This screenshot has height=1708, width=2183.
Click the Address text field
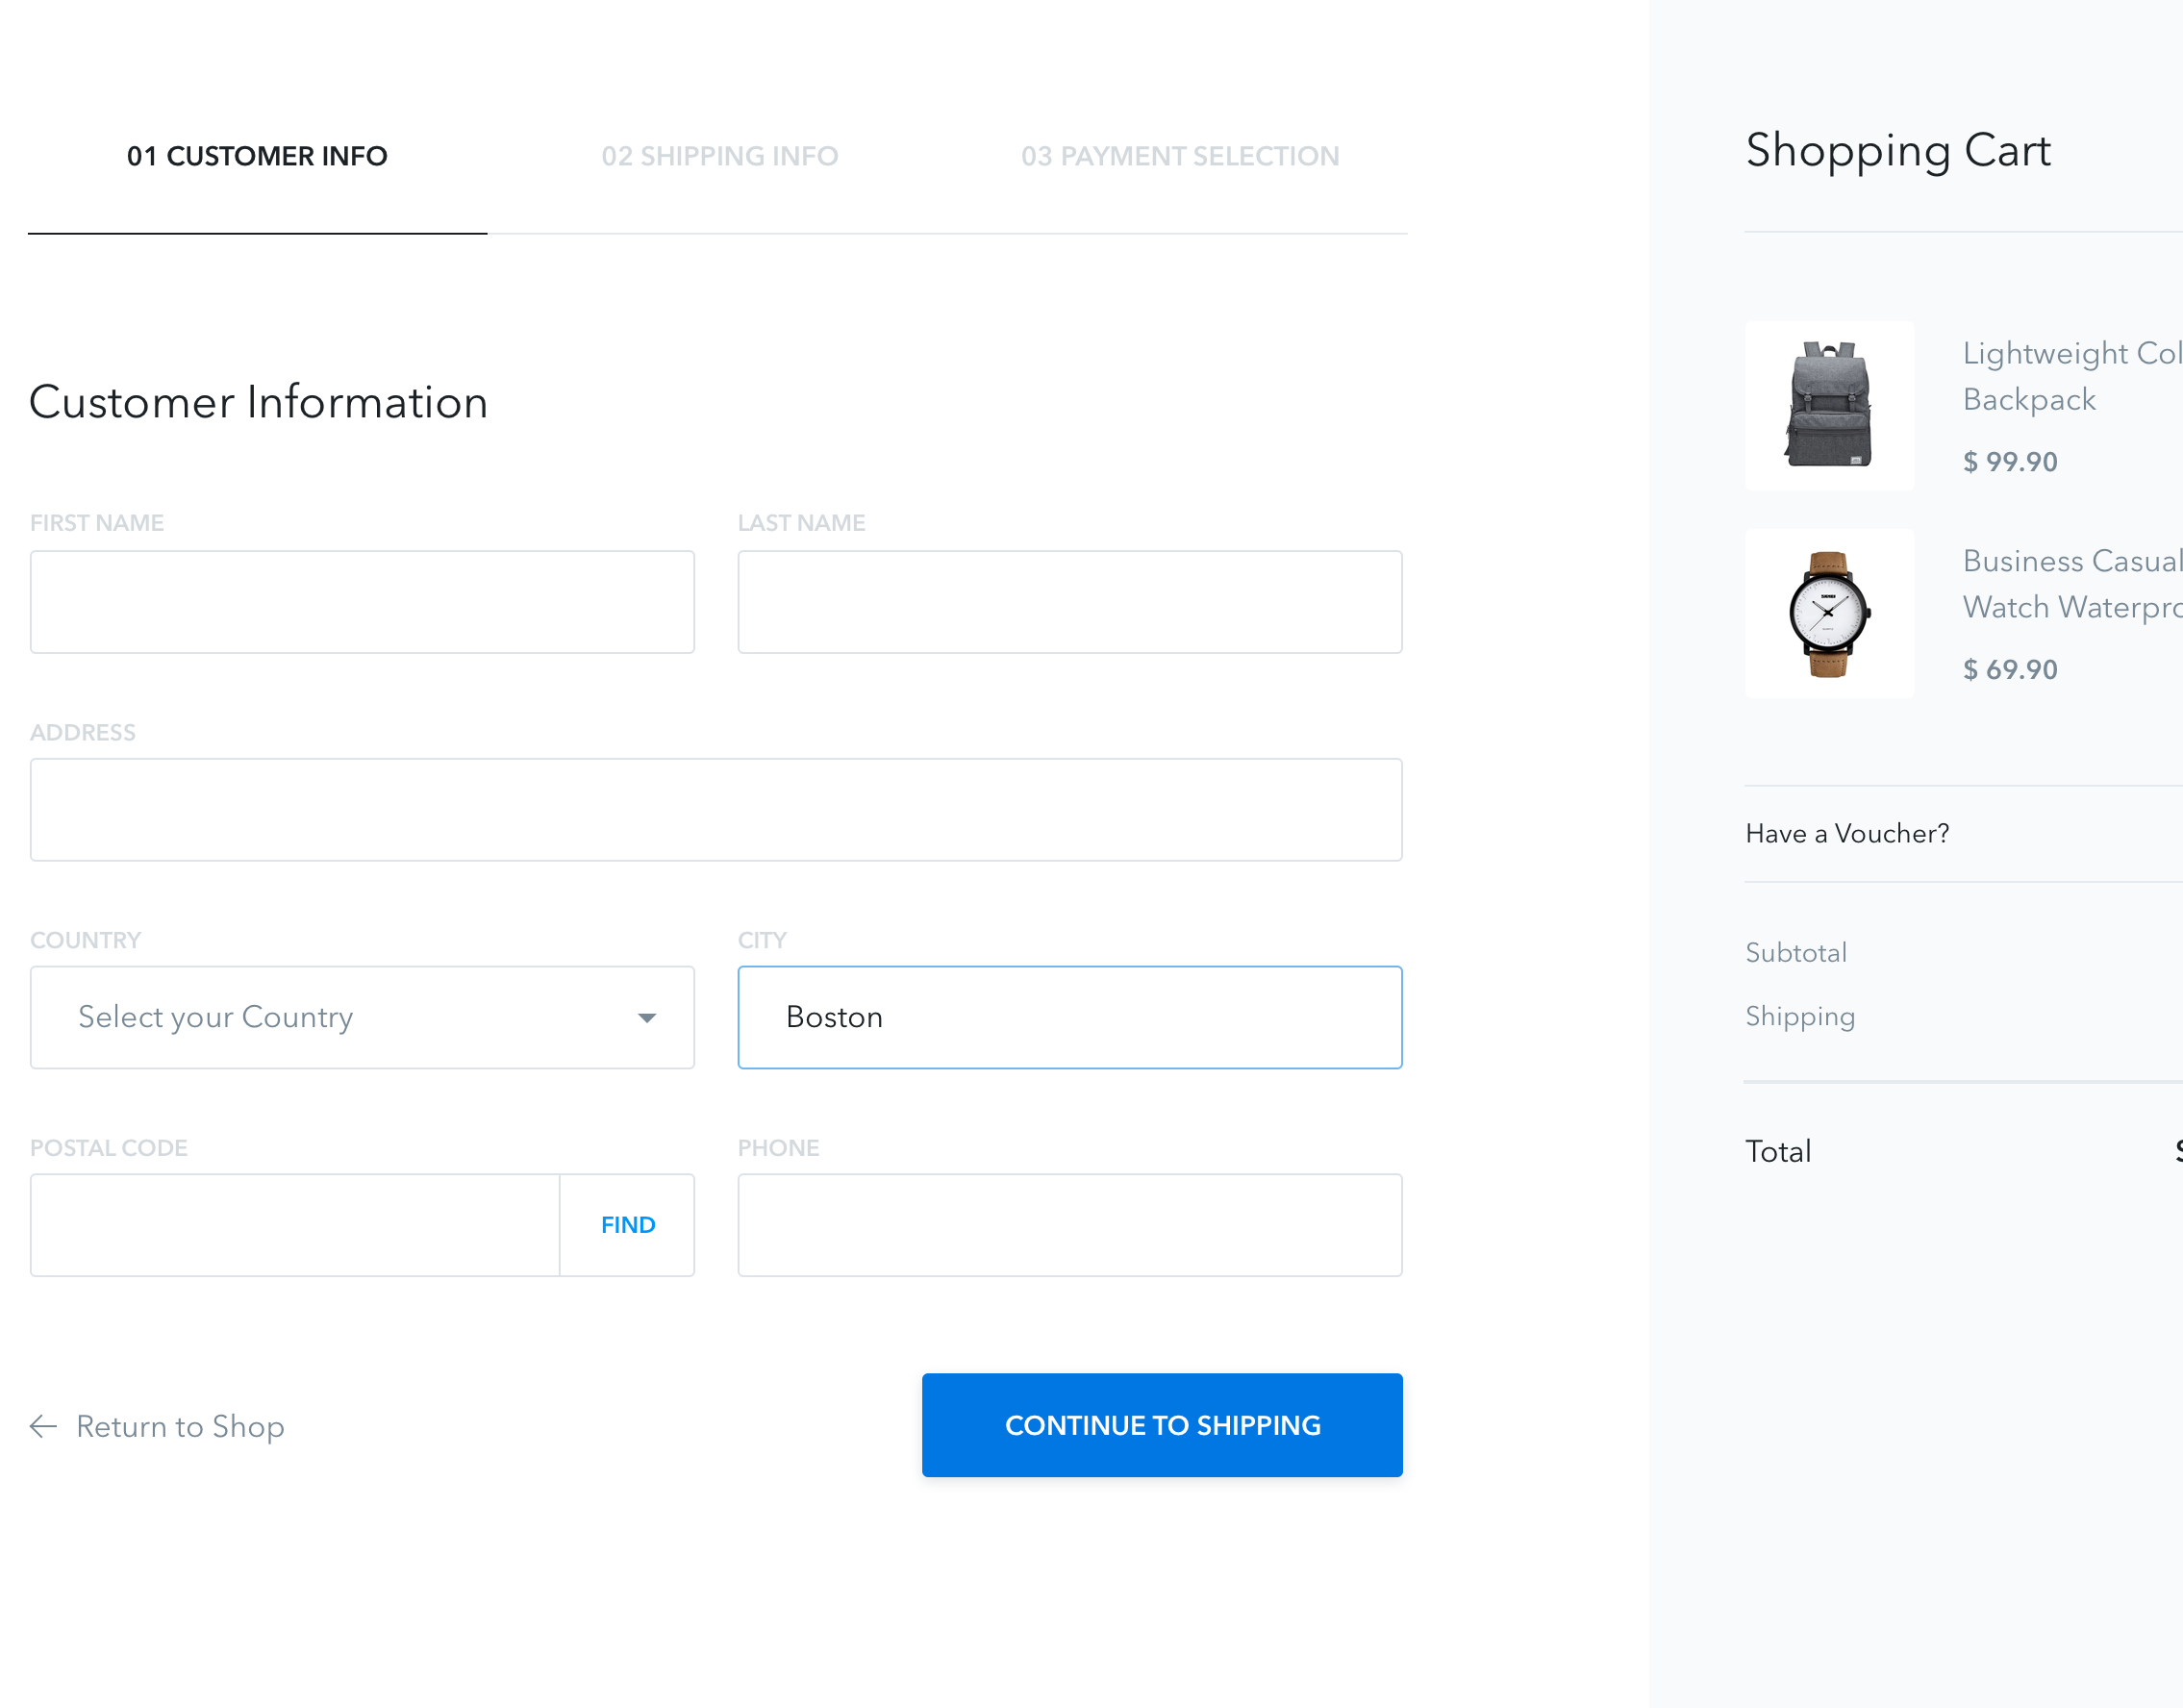pos(715,810)
